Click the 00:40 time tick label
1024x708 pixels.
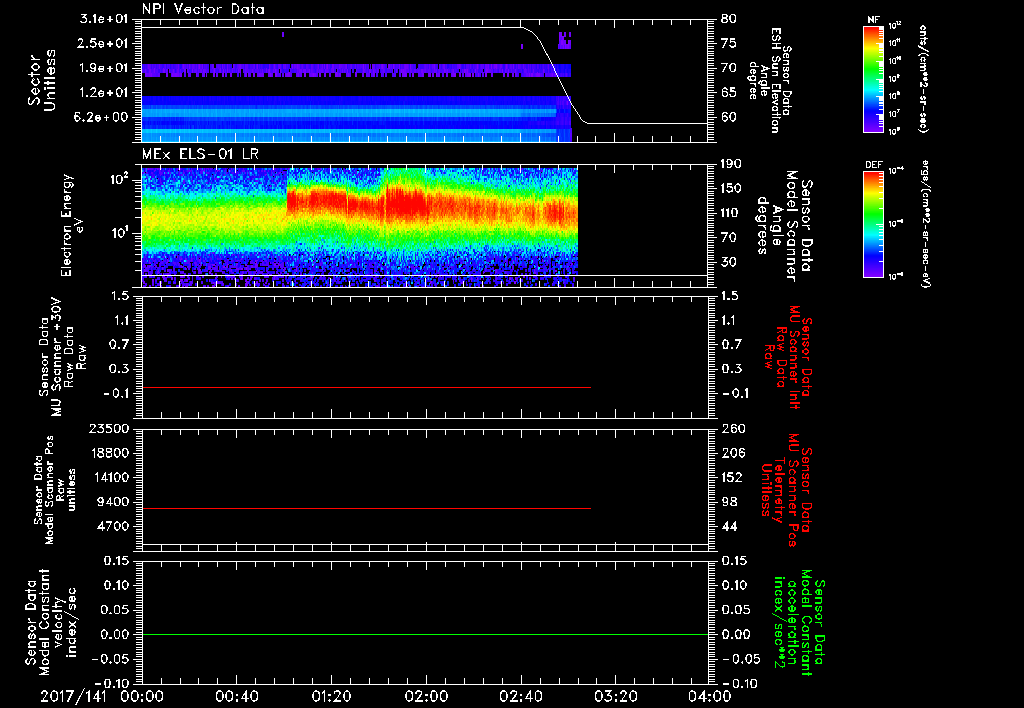click(236, 696)
